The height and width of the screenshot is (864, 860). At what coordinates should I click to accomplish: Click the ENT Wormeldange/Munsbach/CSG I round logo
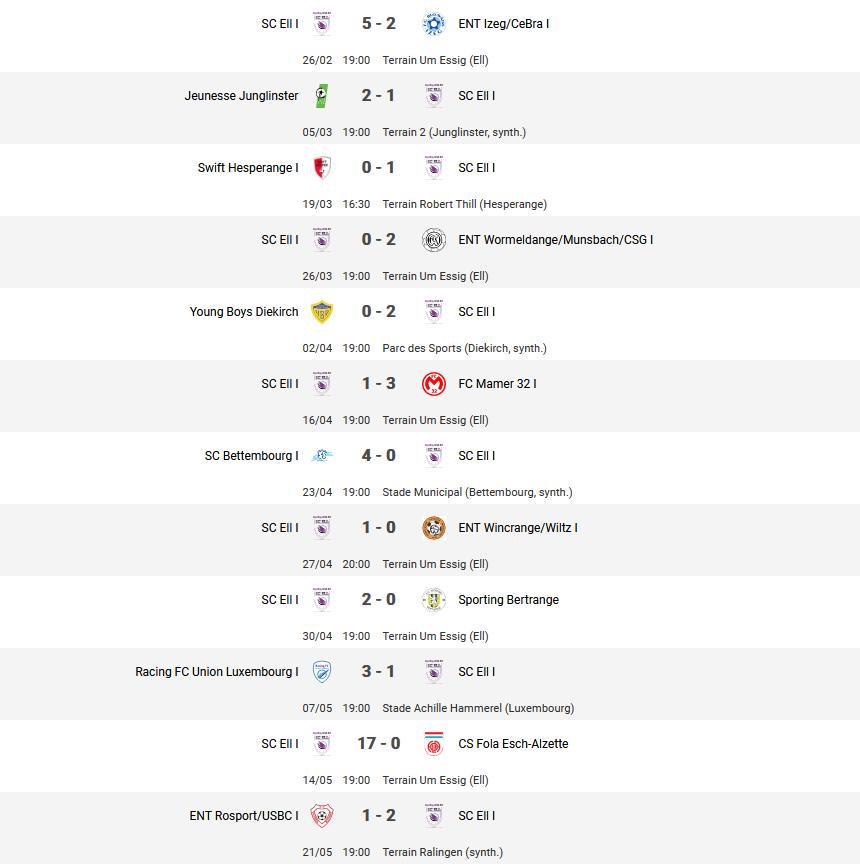(434, 240)
